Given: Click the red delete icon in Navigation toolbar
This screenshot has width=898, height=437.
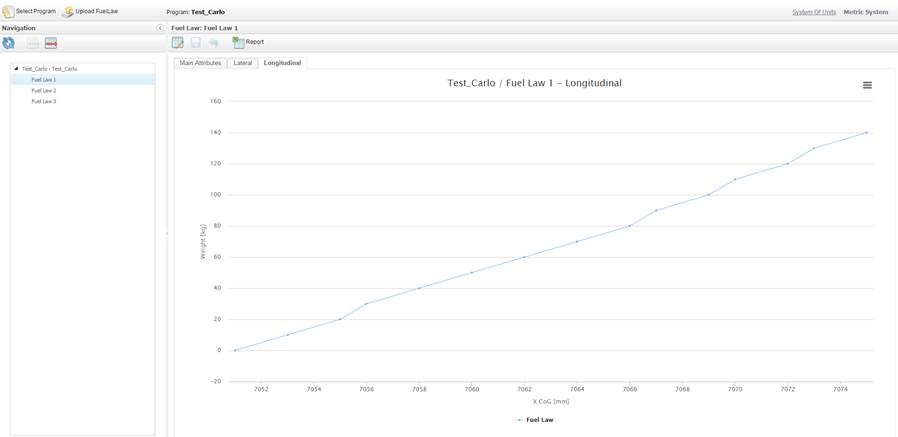Looking at the screenshot, I should coord(51,43).
